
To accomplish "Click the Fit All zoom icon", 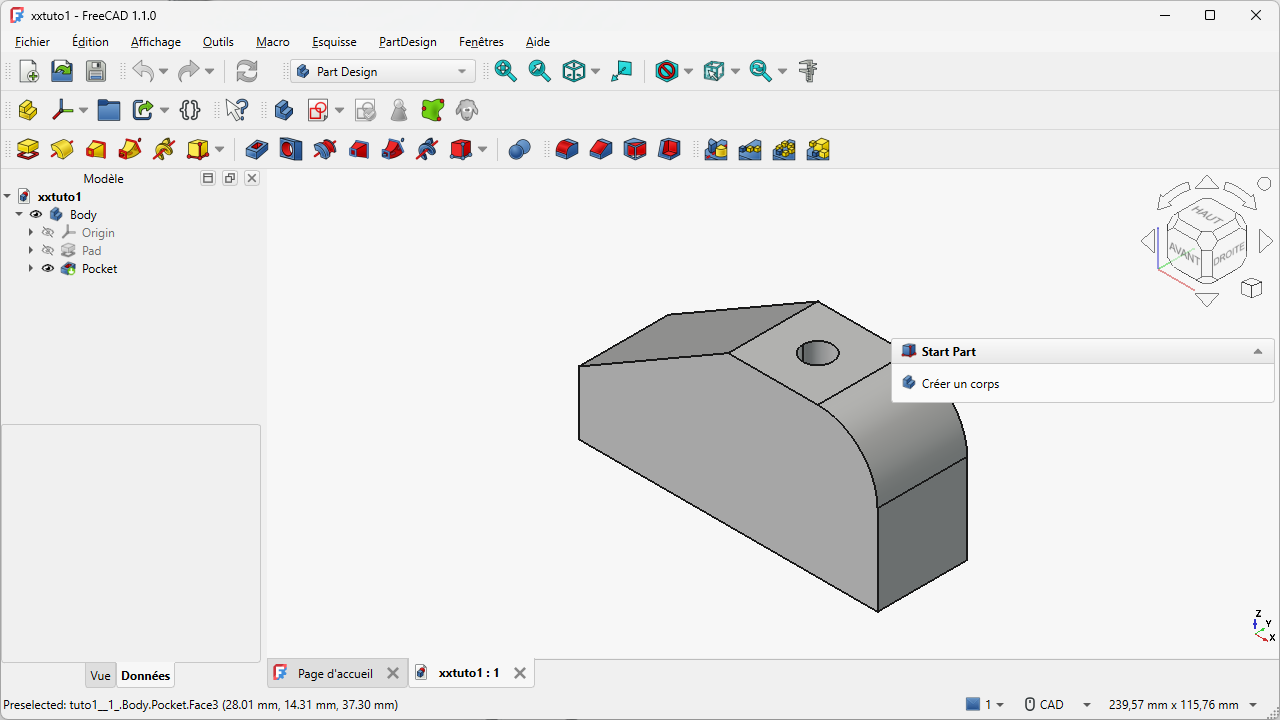I will (506, 71).
